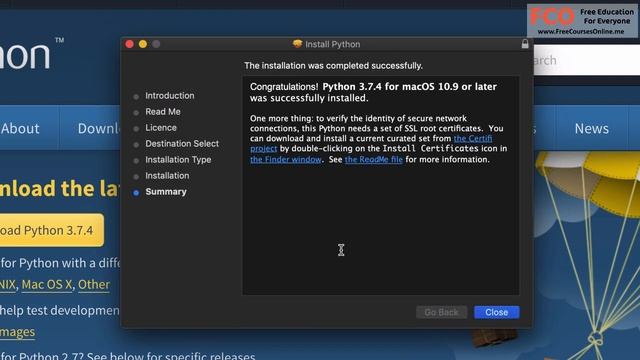The height and width of the screenshot is (360, 640).
Task: Click the Python logo on the website
Action: pos(31,53)
